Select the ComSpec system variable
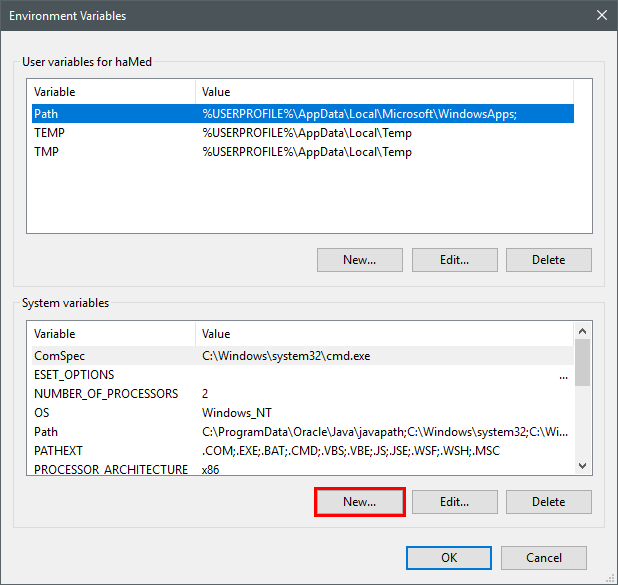 303,356
